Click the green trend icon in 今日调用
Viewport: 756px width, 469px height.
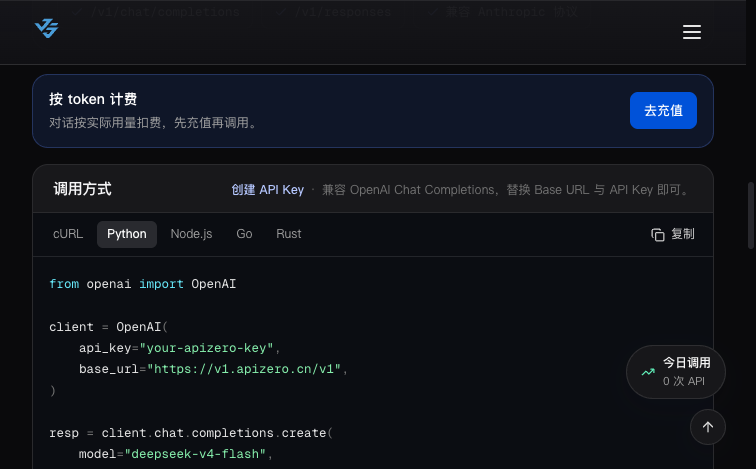pyautogui.click(x=648, y=372)
